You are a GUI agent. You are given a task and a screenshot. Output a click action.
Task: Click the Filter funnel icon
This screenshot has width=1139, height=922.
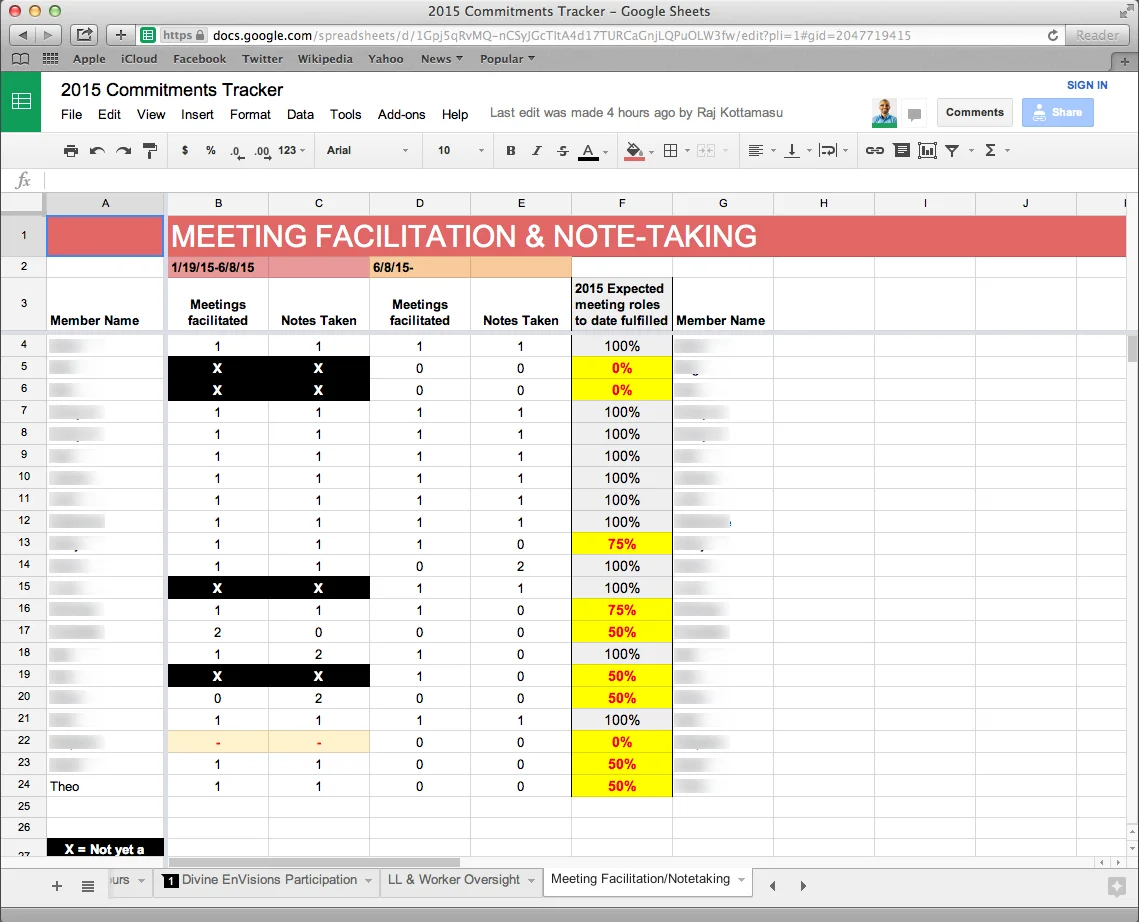click(x=952, y=150)
